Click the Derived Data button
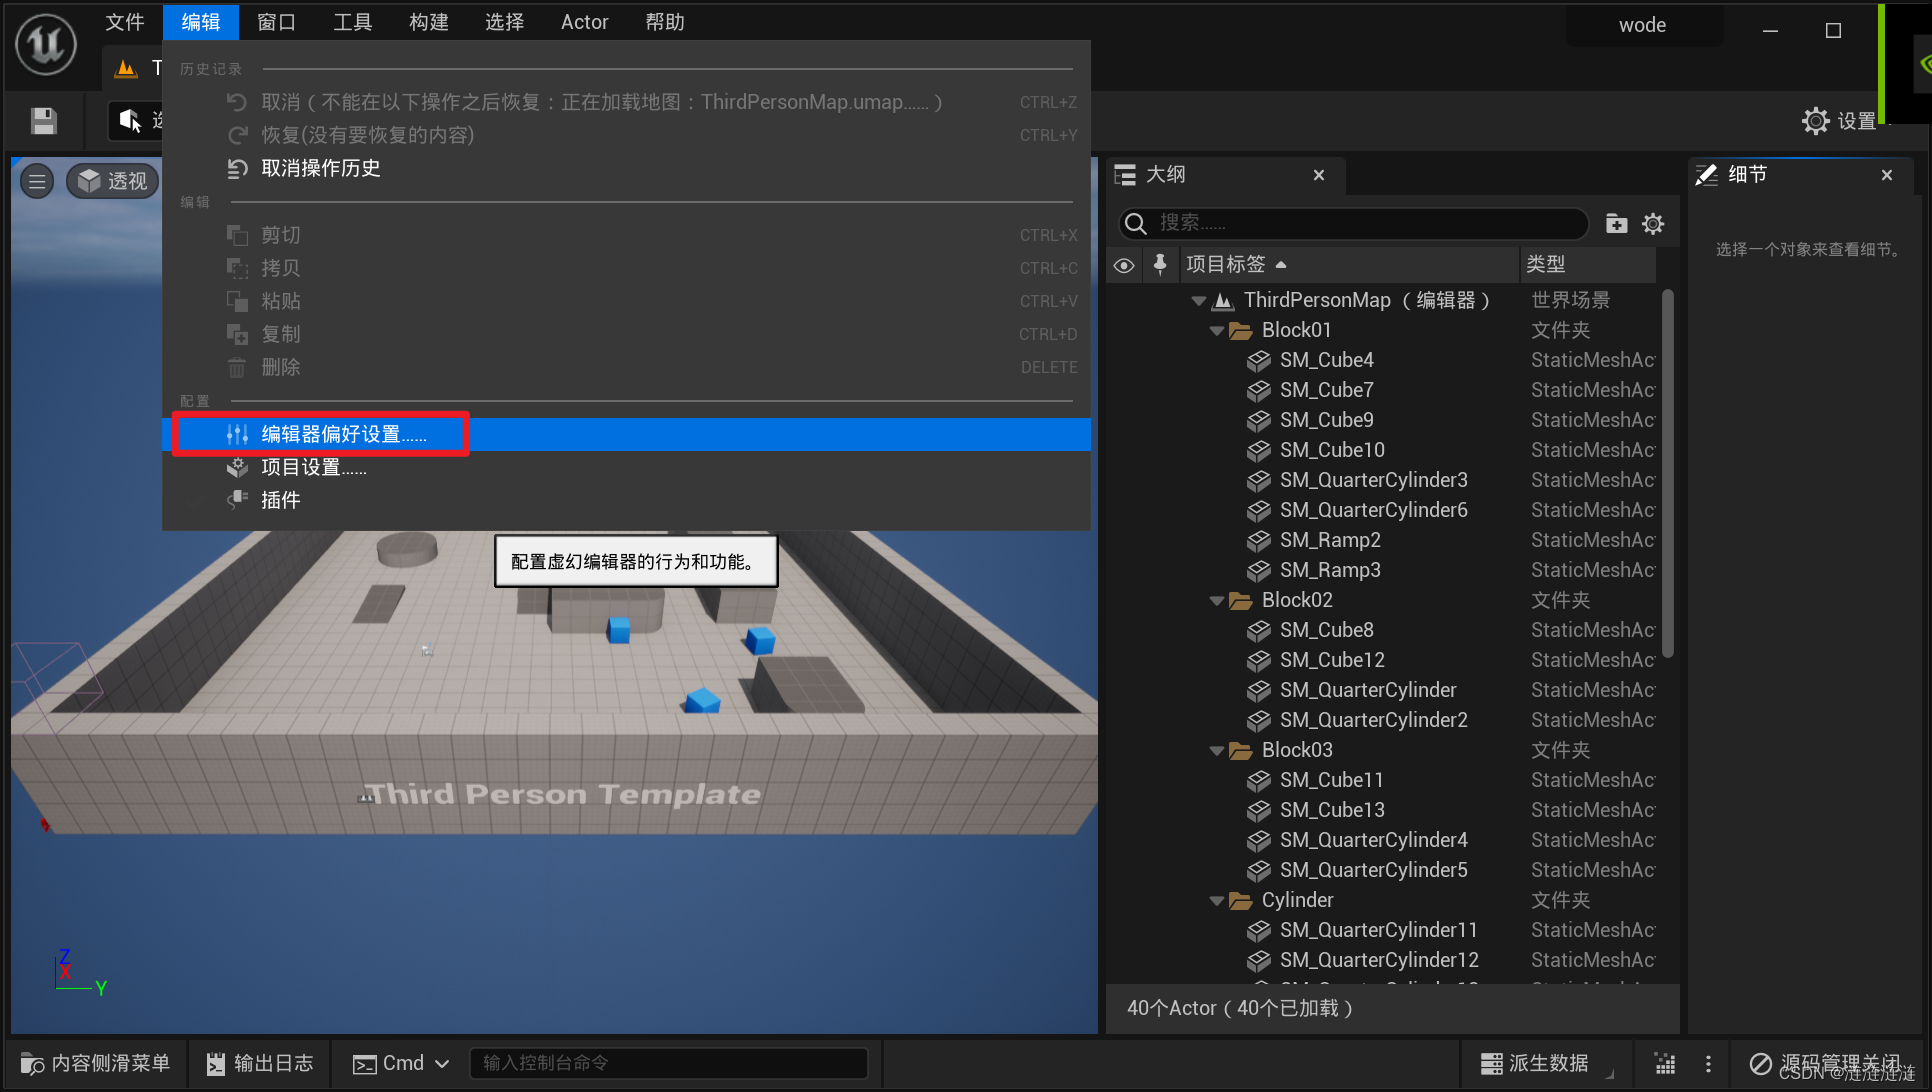Viewport: 1932px width, 1092px height. point(1534,1063)
